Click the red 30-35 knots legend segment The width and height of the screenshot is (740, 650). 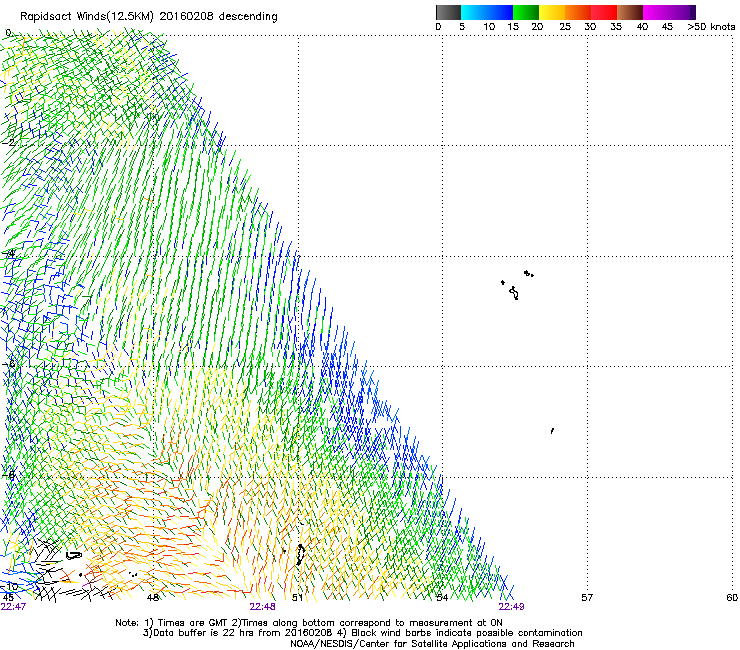point(604,12)
